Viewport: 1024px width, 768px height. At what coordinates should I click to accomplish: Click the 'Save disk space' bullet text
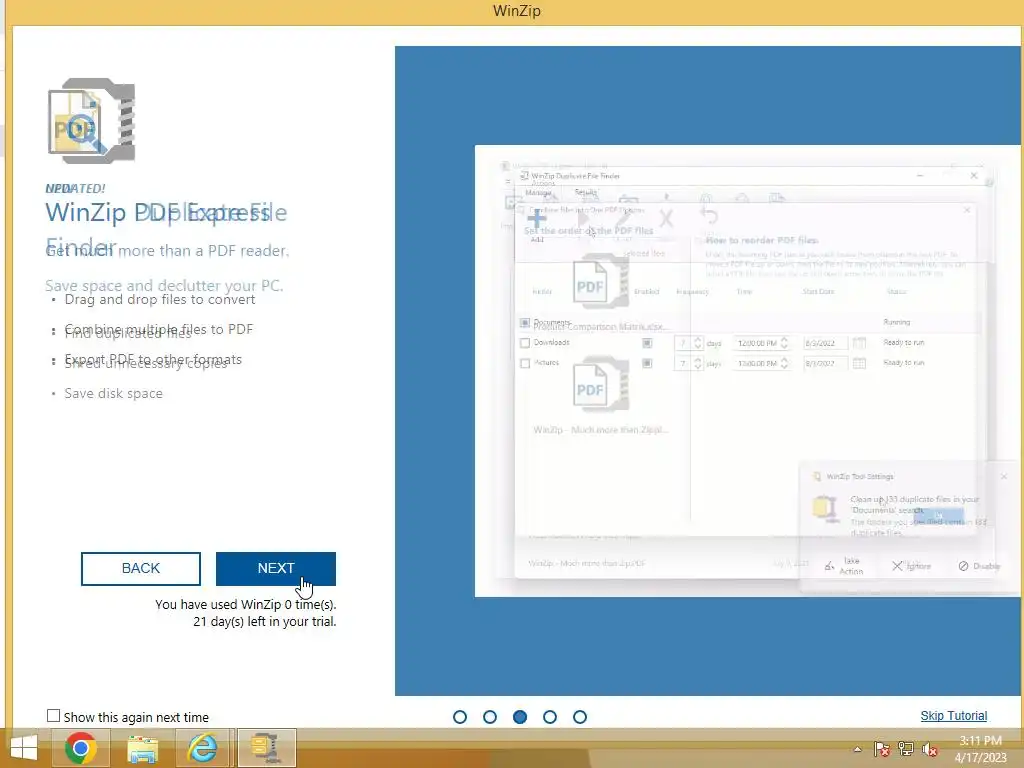coord(114,393)
